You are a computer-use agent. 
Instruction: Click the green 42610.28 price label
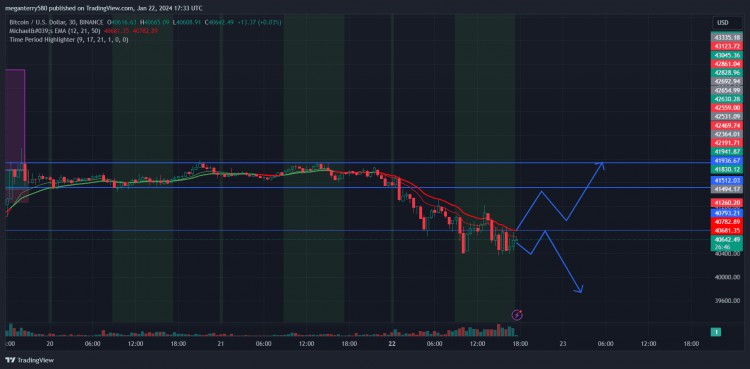(x=726, y=99)
